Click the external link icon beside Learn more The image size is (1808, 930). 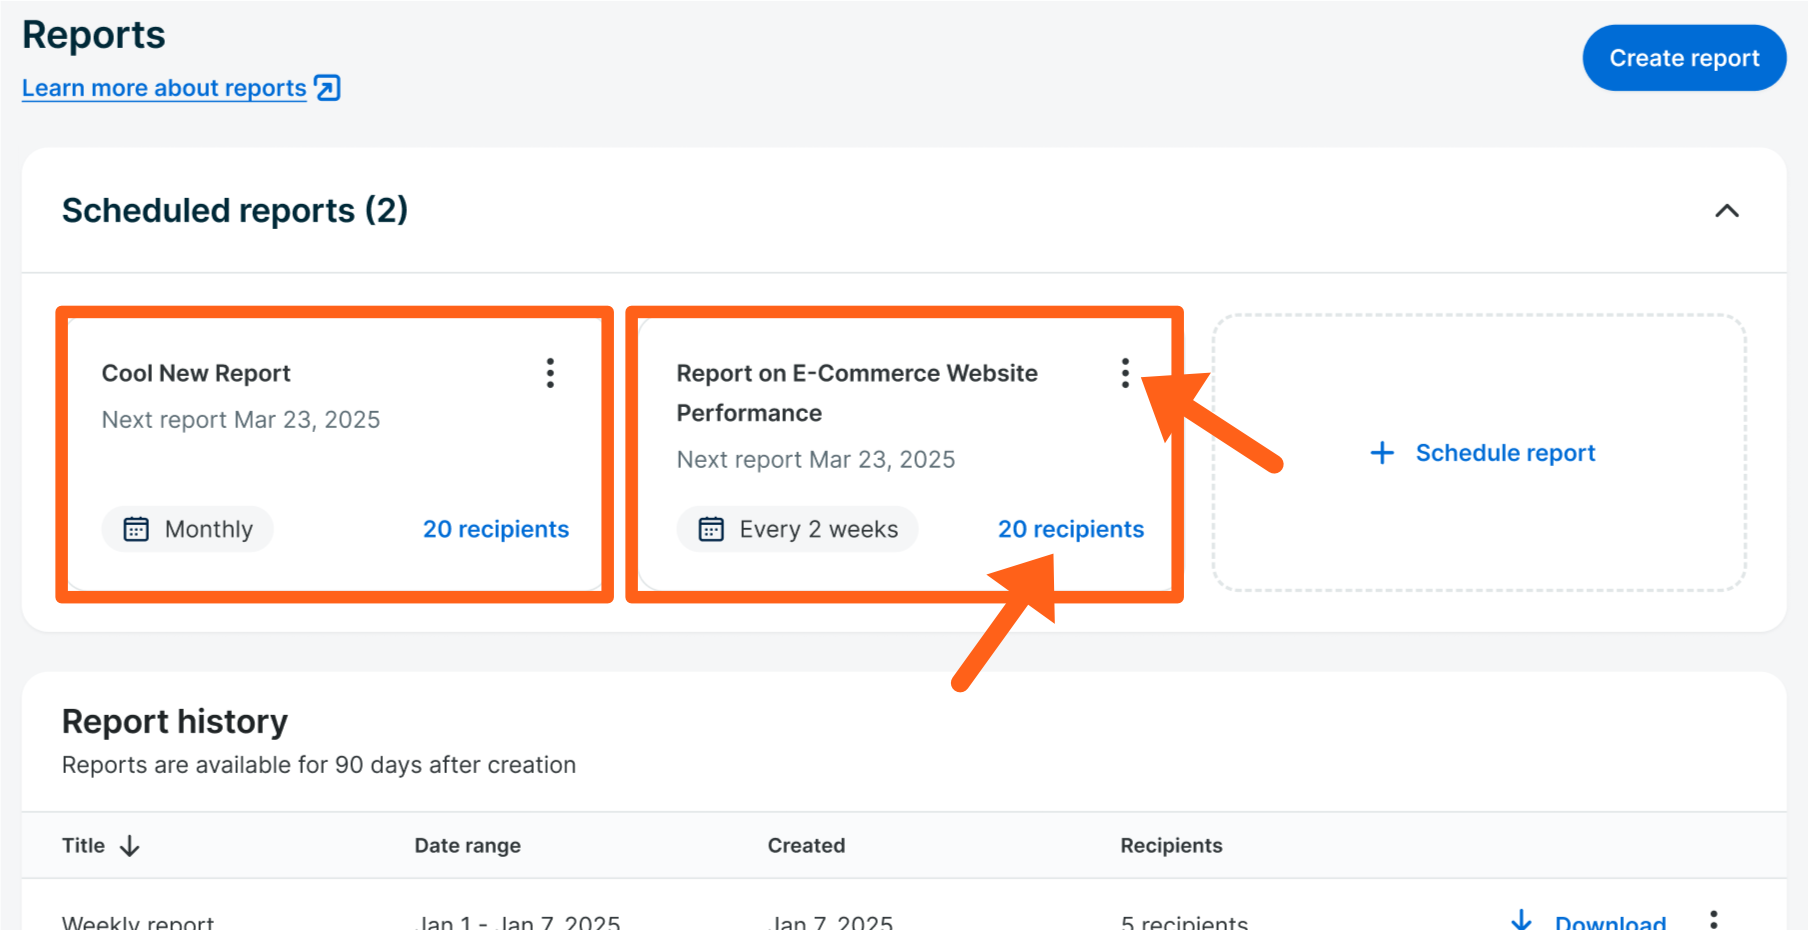pos(327,88)
